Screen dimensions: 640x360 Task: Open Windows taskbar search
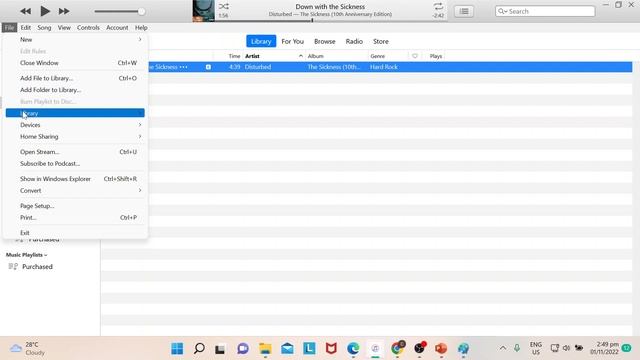pyautogui.click(x=199, y=349)
